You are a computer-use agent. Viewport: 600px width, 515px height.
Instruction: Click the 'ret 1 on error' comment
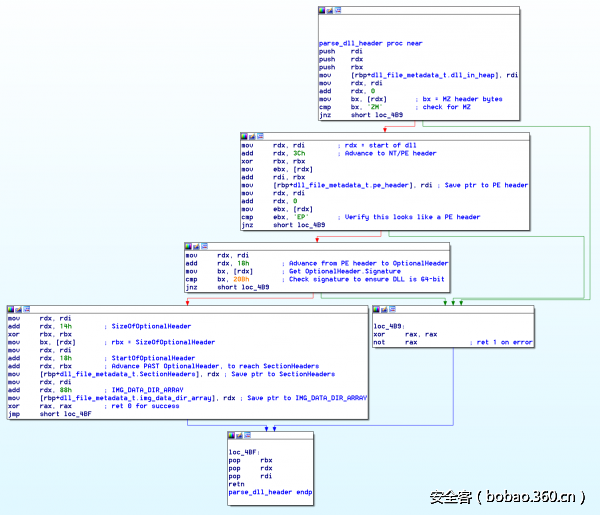(503, 342)
